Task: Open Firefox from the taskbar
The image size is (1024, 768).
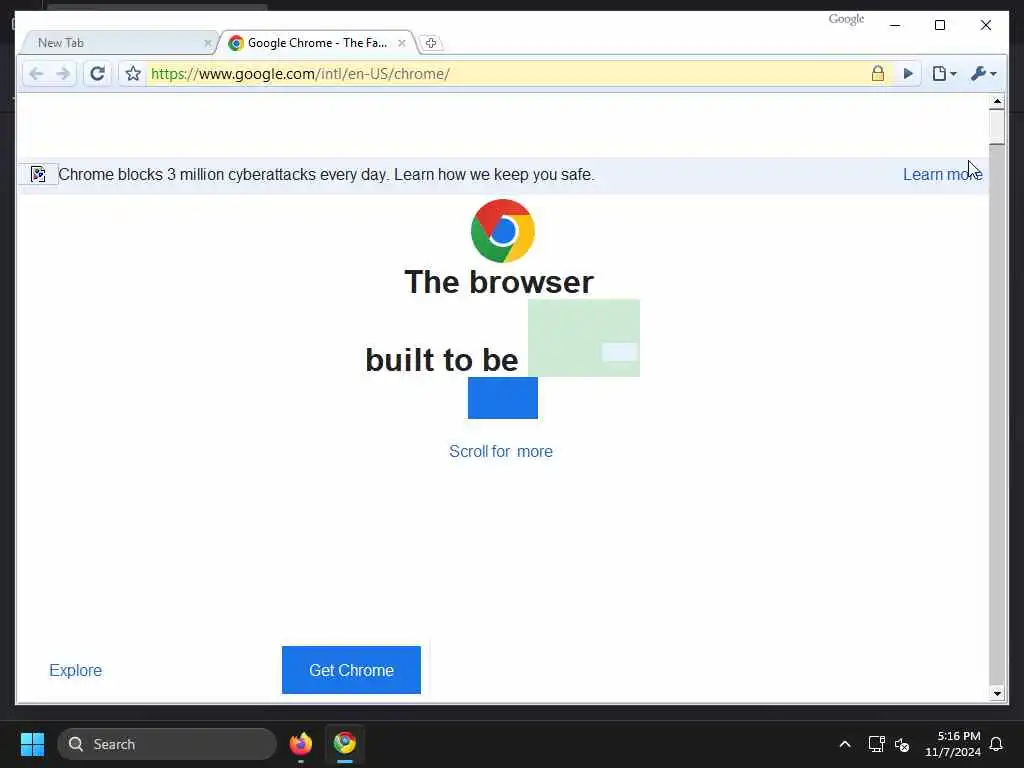Action: pyautogui.click(x=301, y=743)
